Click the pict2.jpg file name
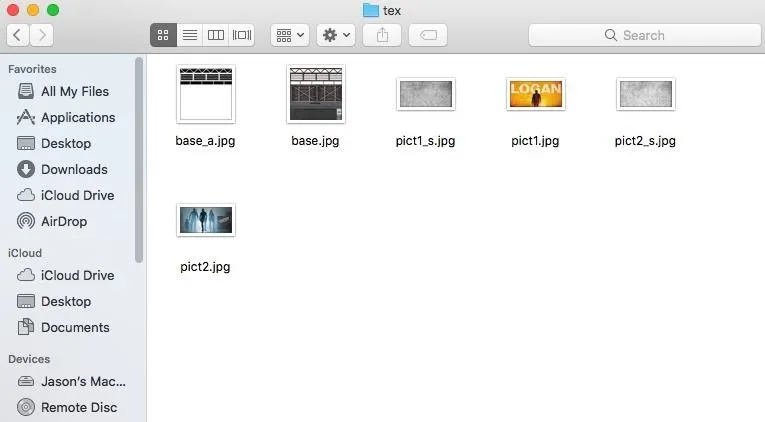Viewport: 765px width, 422px height. click(205, 267)
